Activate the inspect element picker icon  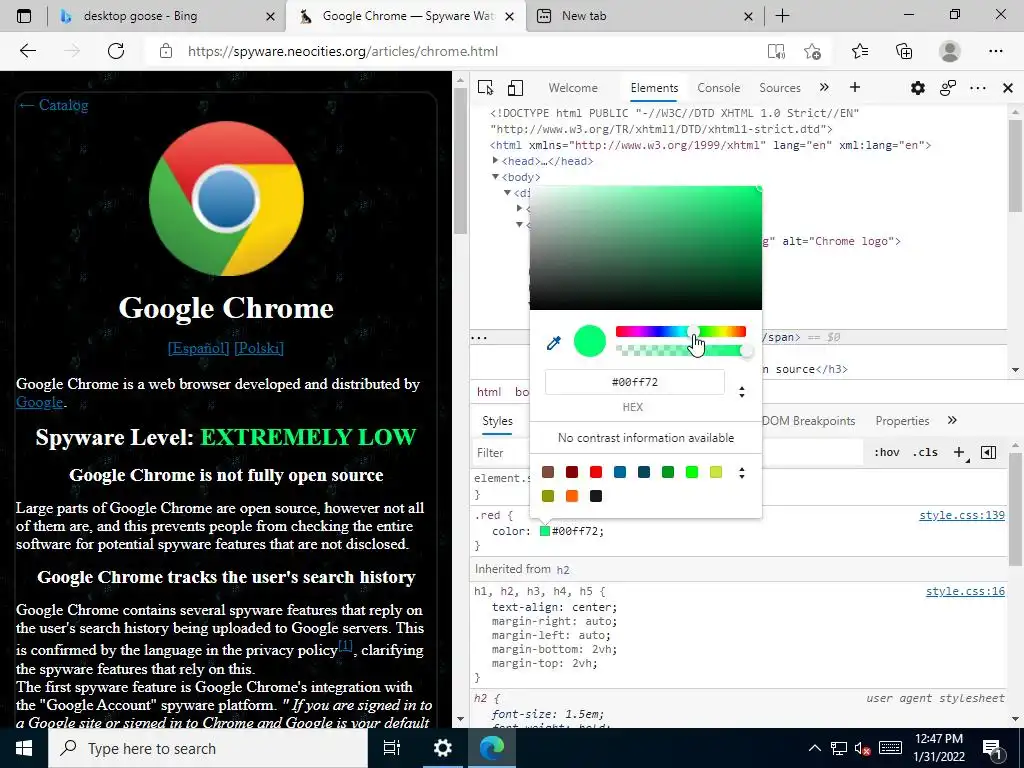(485, 88)
